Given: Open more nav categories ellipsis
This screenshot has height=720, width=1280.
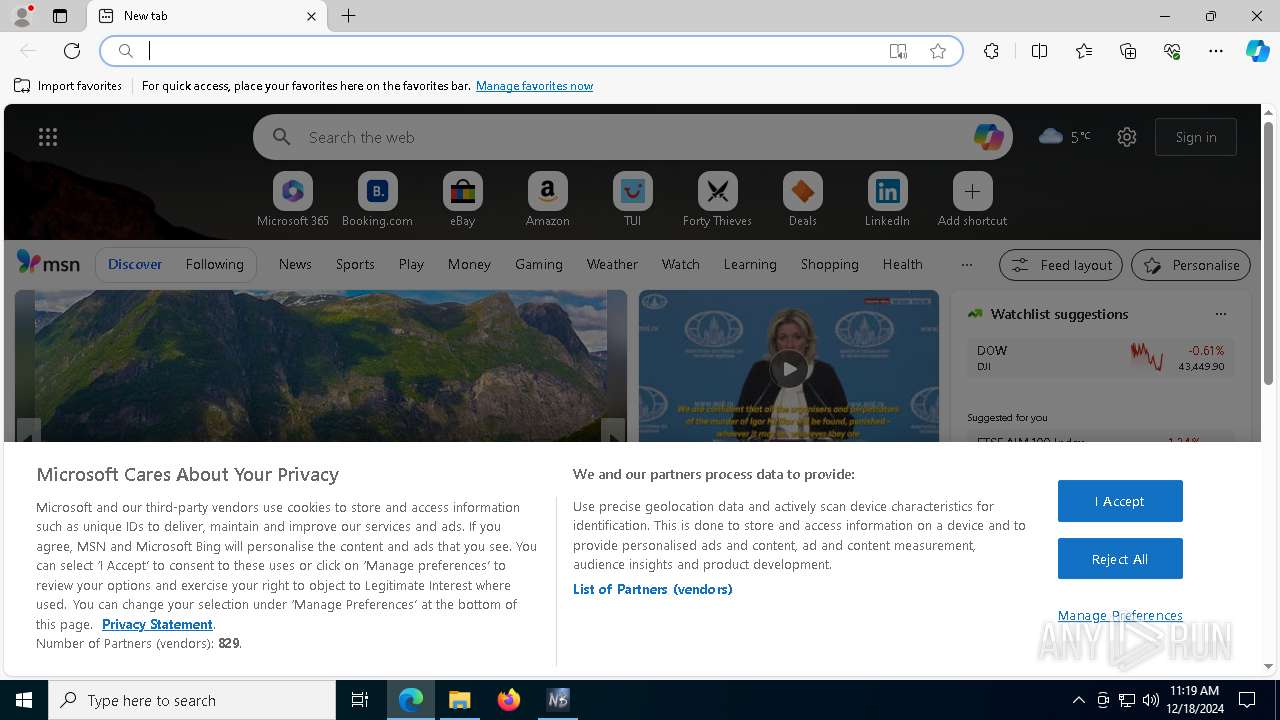Looking at the screenshot, I should 966,265.
